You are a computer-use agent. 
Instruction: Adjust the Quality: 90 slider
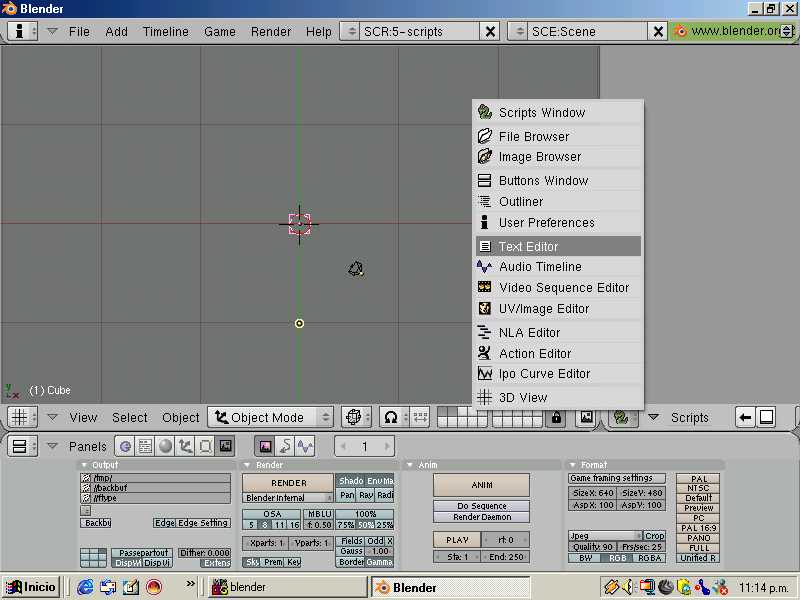tap(592, 546)
